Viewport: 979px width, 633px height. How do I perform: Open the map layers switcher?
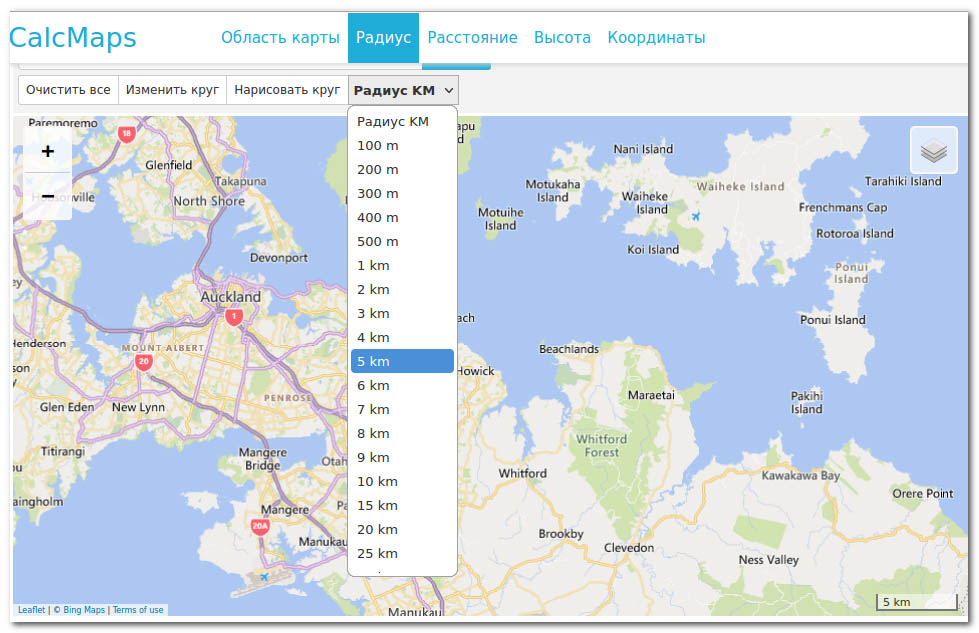(933, 150)
